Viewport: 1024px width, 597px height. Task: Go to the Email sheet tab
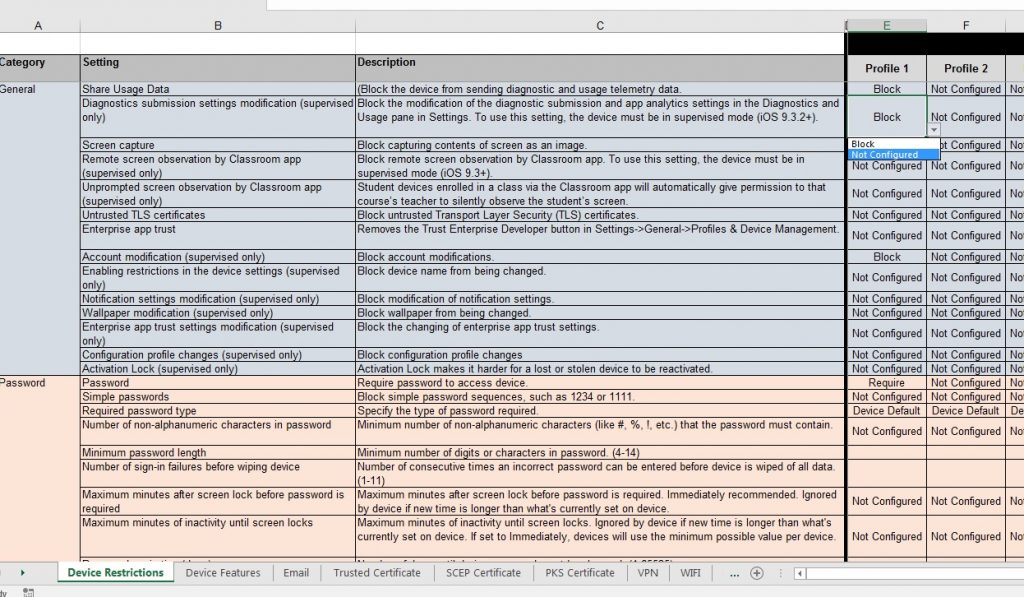click(296, 573)
